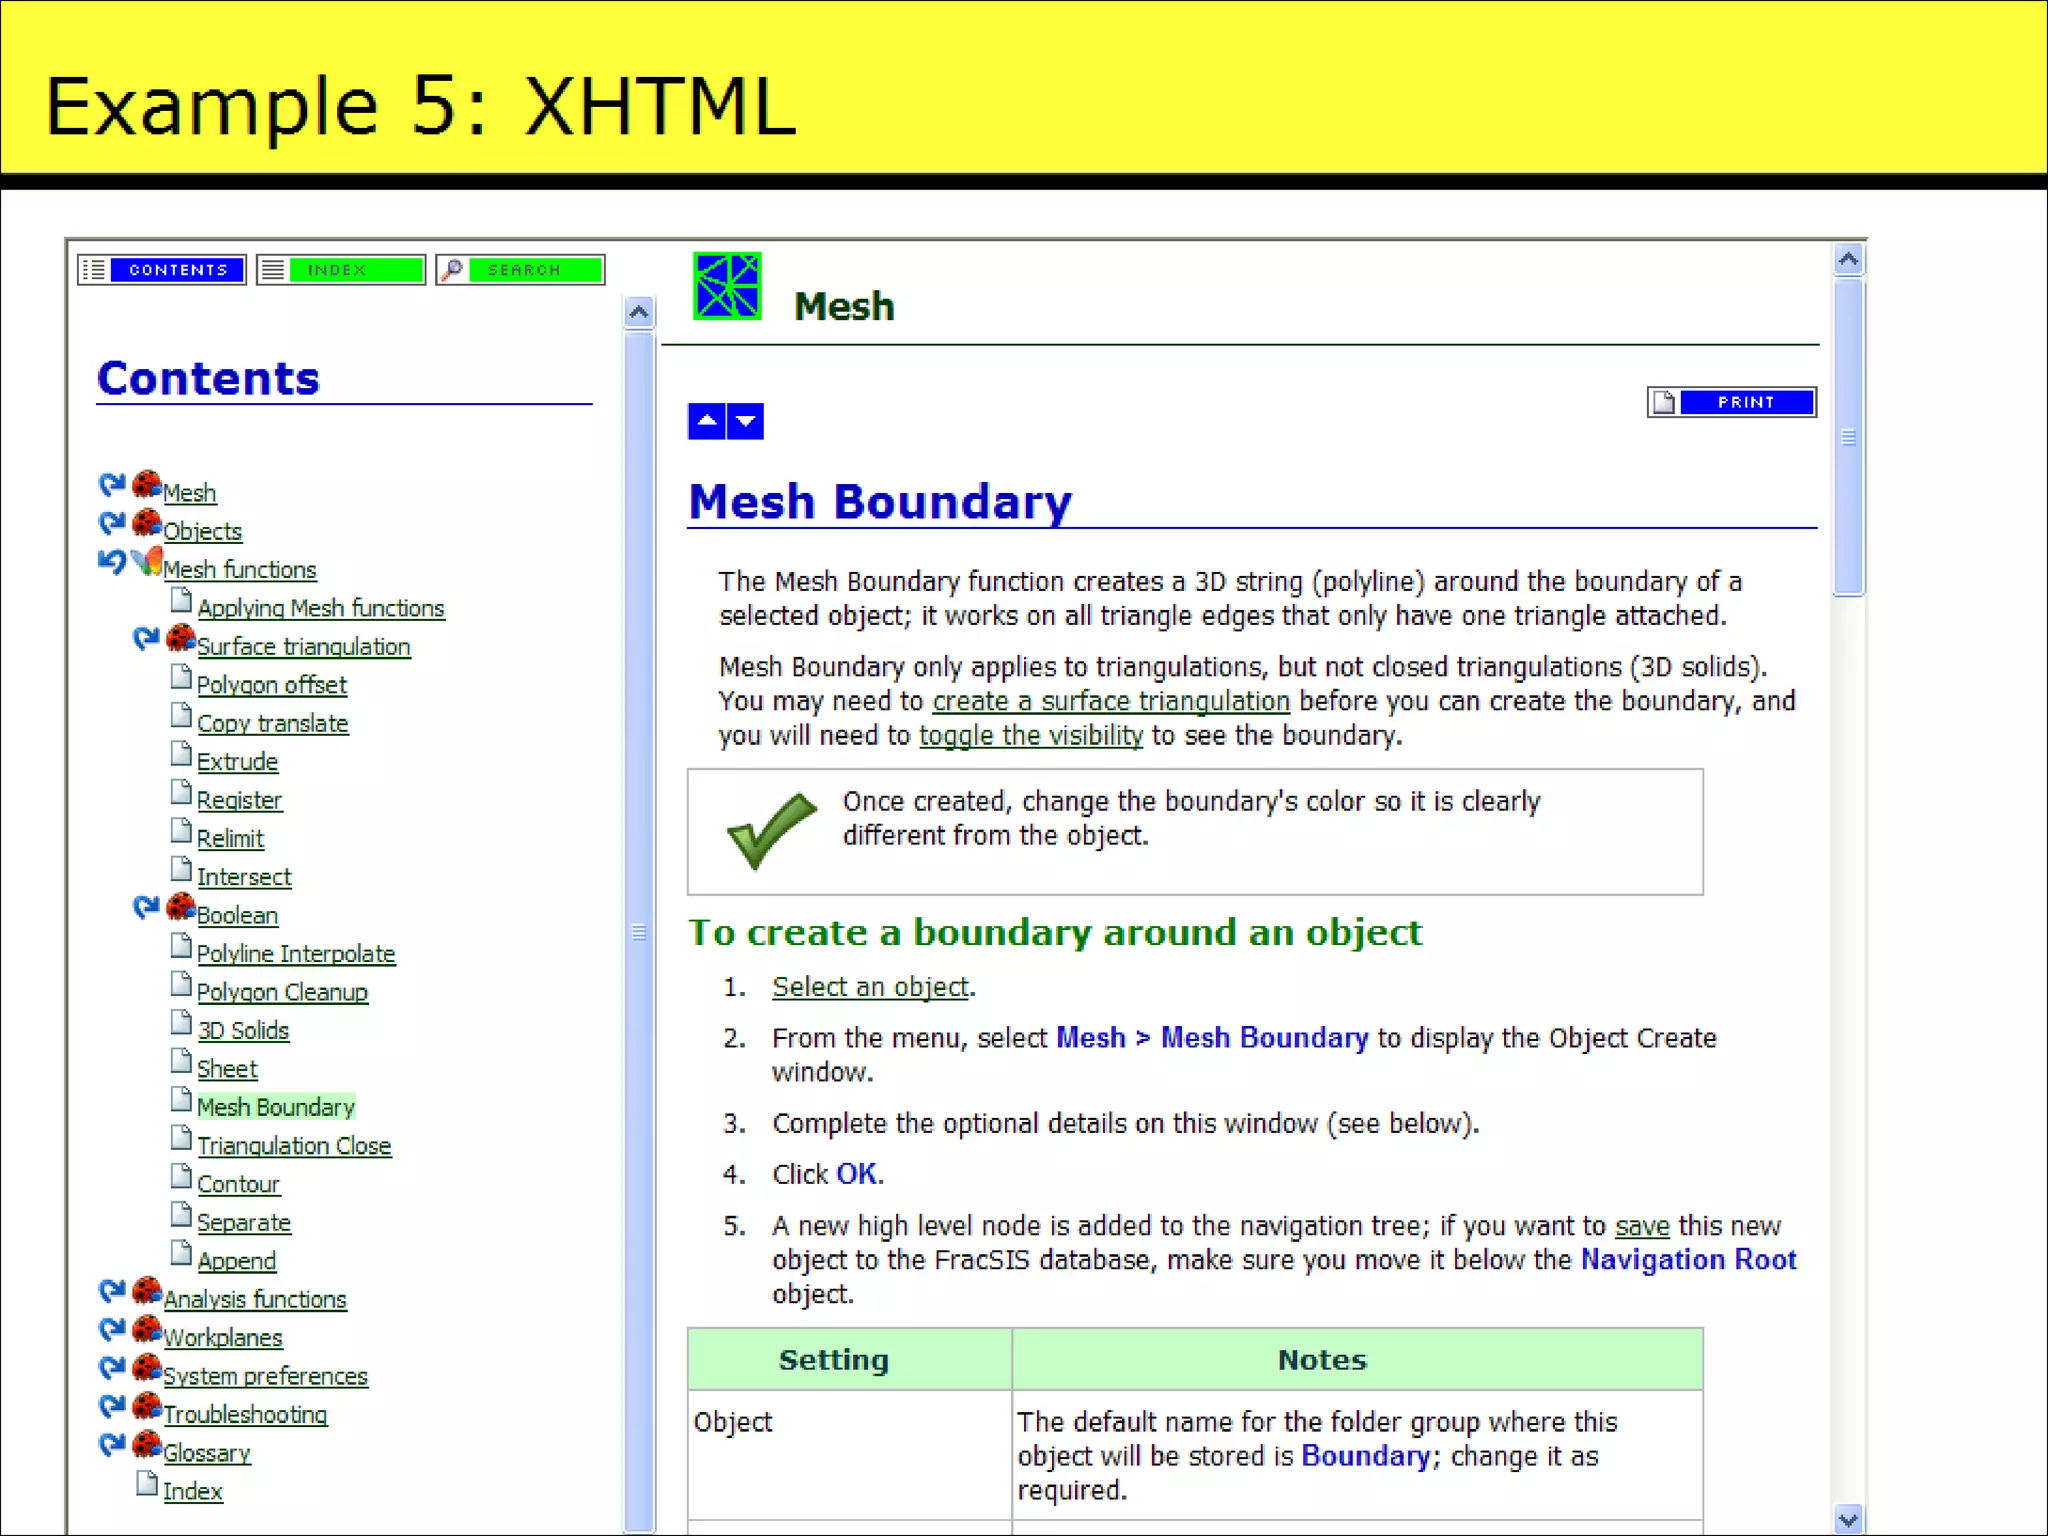Click the Index list icon
This screenshot has width=2048, height=1536.
[273, 270]
